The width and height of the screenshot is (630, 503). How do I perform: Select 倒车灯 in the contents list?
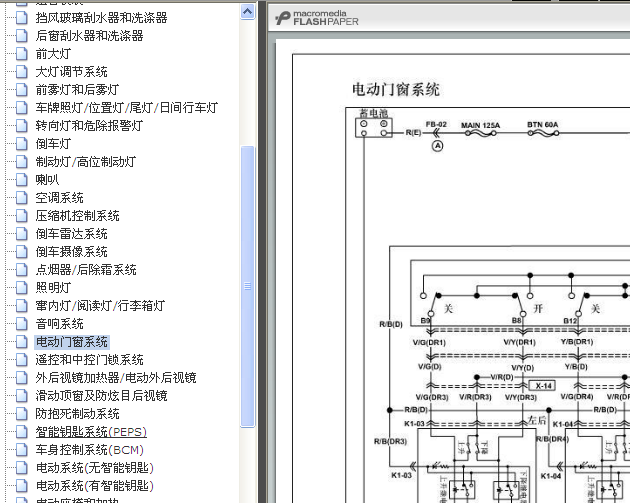point(53,144)
